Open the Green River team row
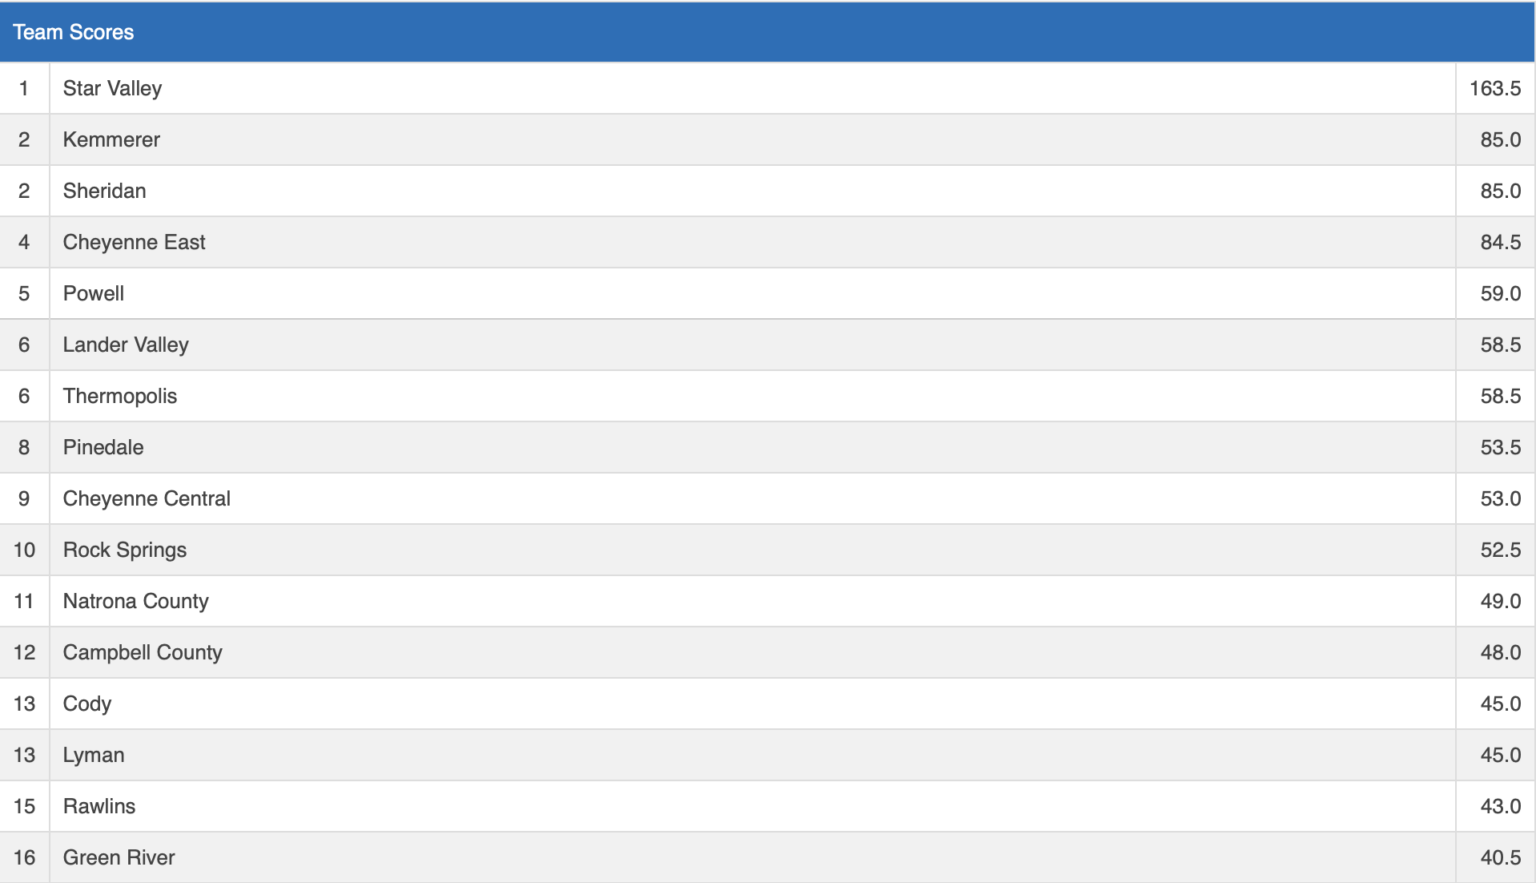Image resolution: width=1536 pixels, height=883 pixels. click(x=118, y=857)
